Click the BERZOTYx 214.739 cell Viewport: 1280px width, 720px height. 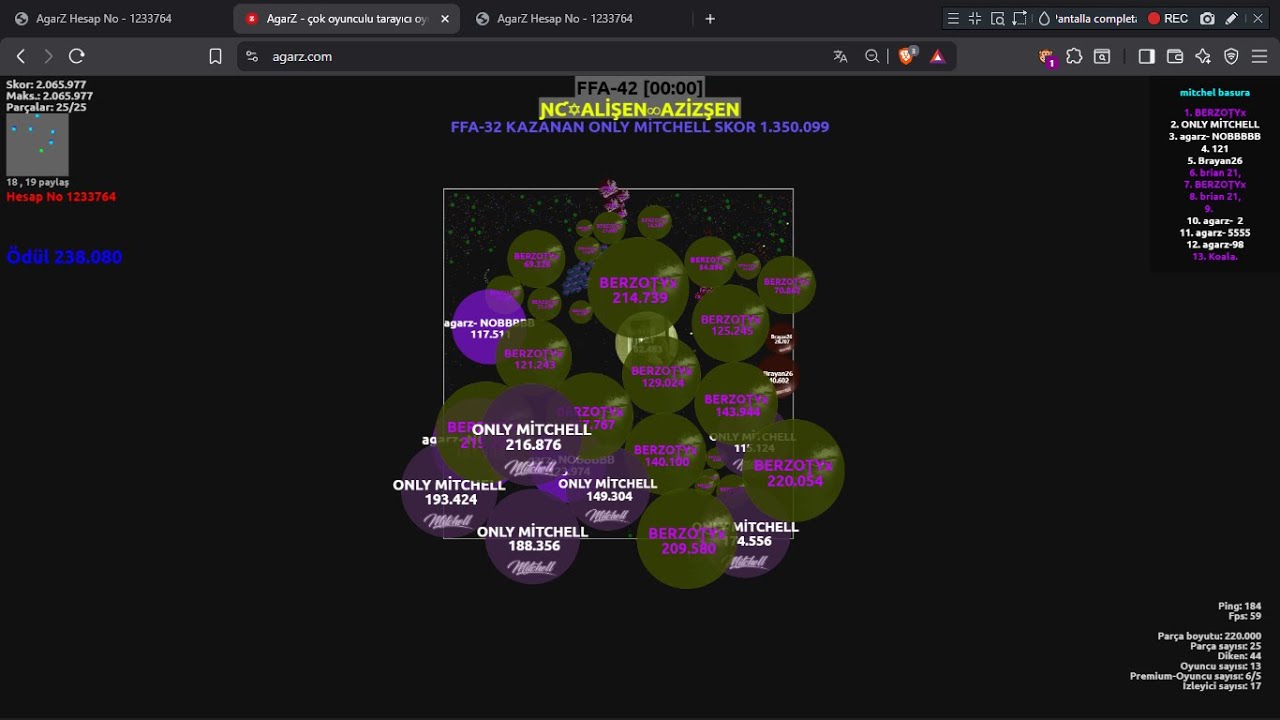639,290
